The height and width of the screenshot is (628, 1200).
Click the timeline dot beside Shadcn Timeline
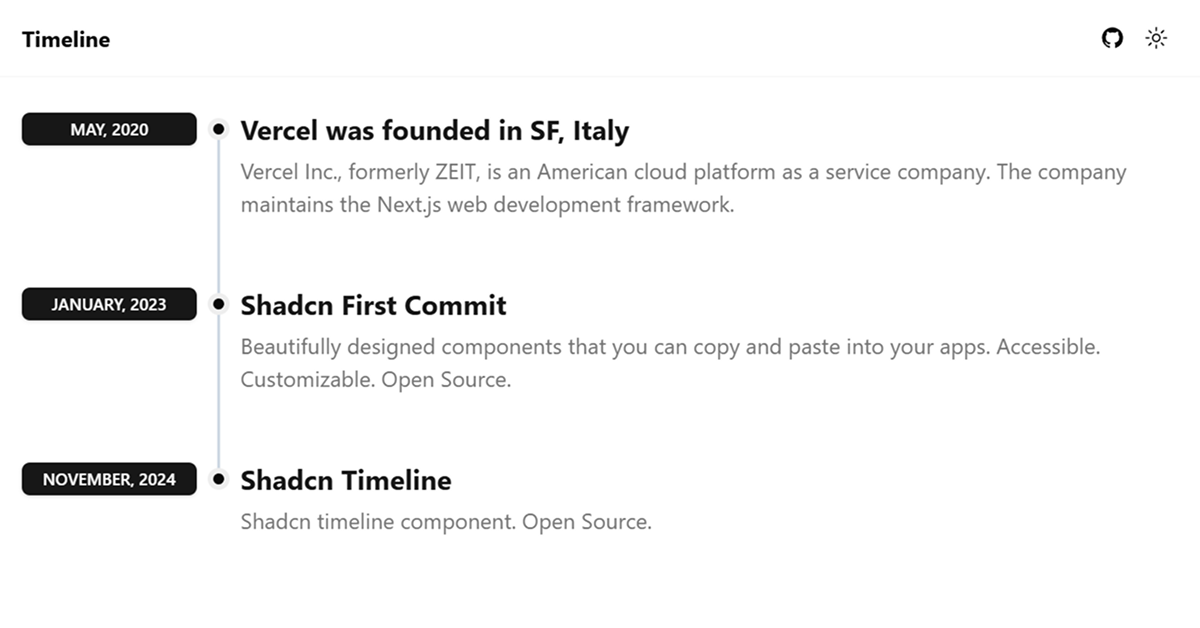point(218,479)
